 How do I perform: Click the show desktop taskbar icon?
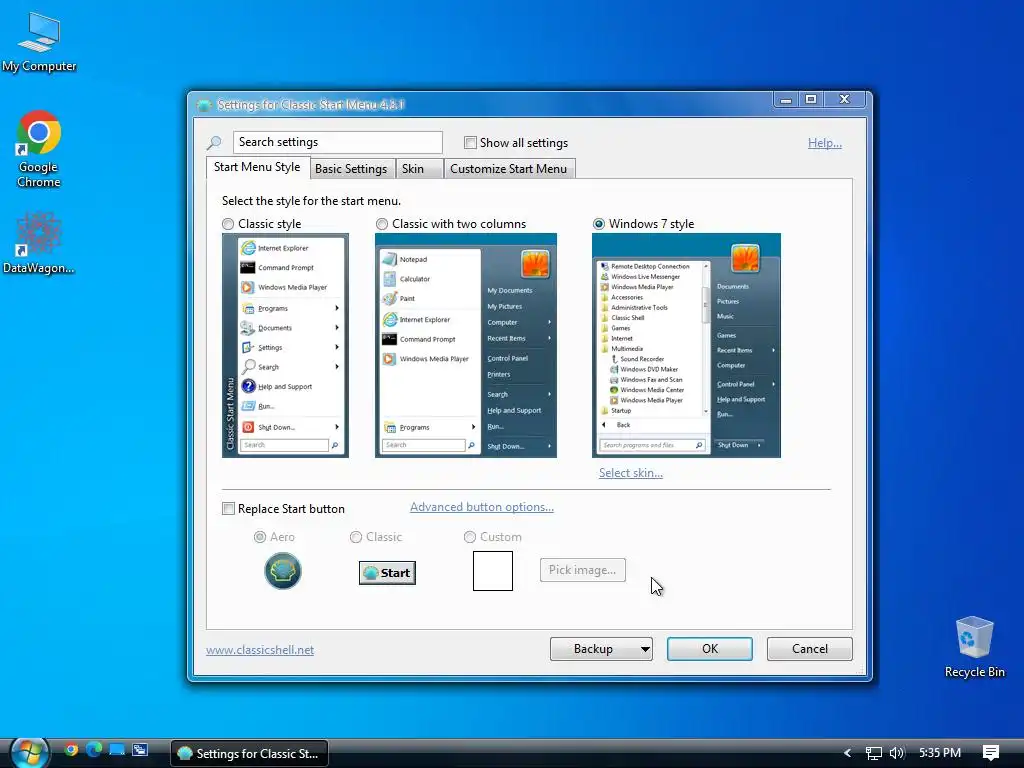pos(117,750)
